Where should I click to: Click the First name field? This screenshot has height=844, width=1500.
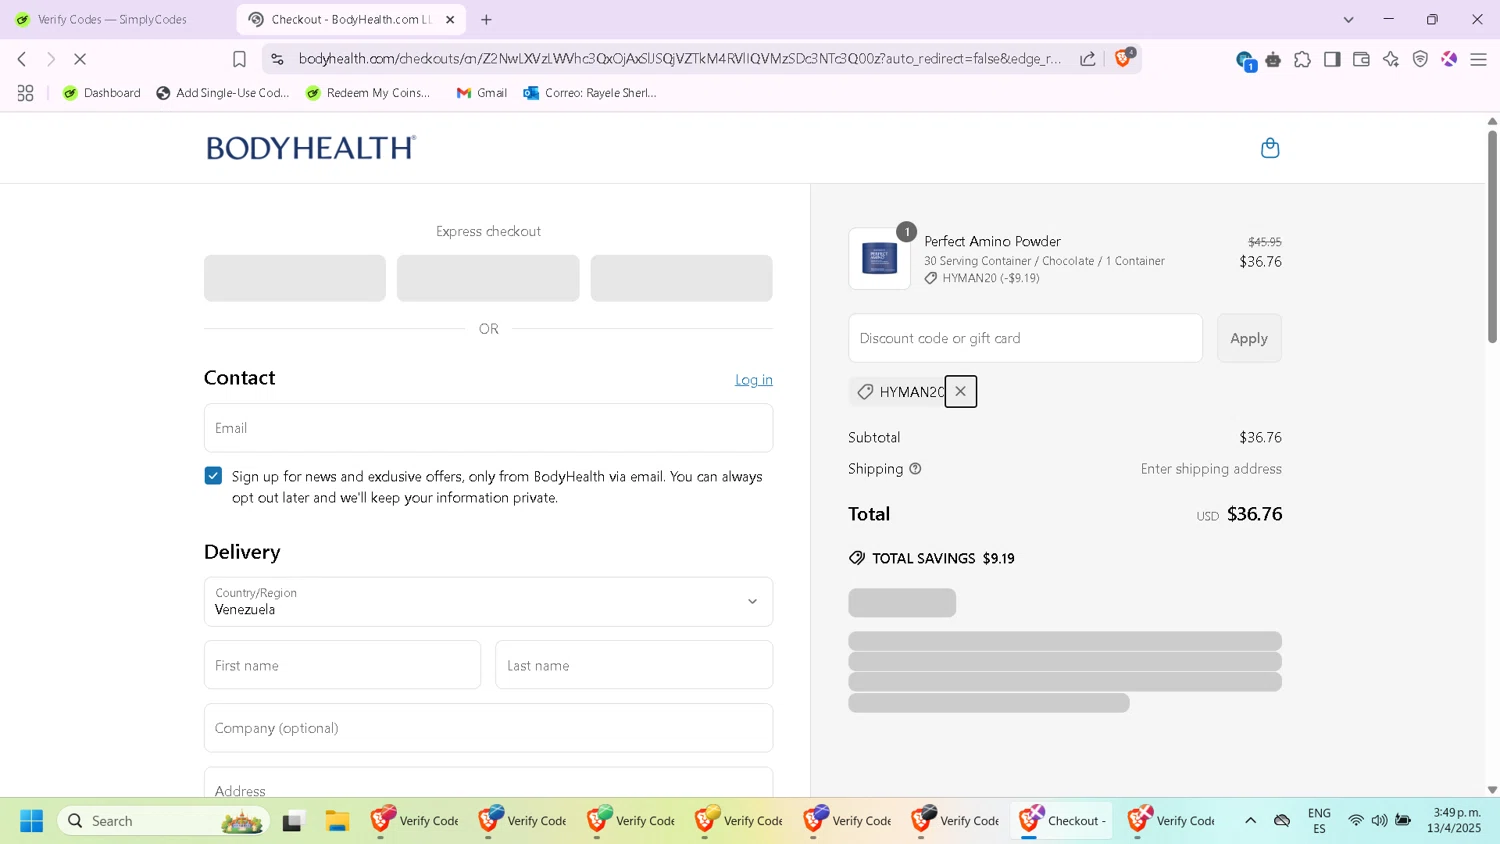pyautogui.click(x=342, y=665)
